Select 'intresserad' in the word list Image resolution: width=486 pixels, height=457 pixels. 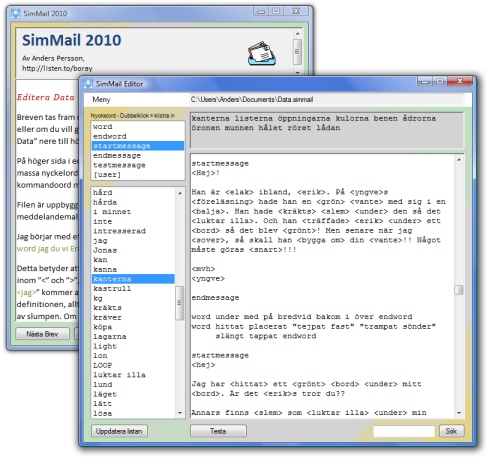point(133,231)
